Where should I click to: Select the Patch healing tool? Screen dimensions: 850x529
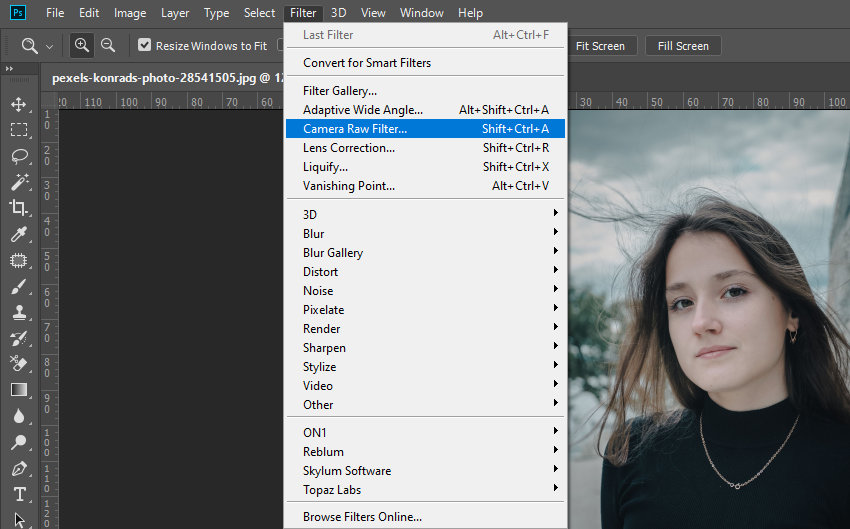point(19,260)
